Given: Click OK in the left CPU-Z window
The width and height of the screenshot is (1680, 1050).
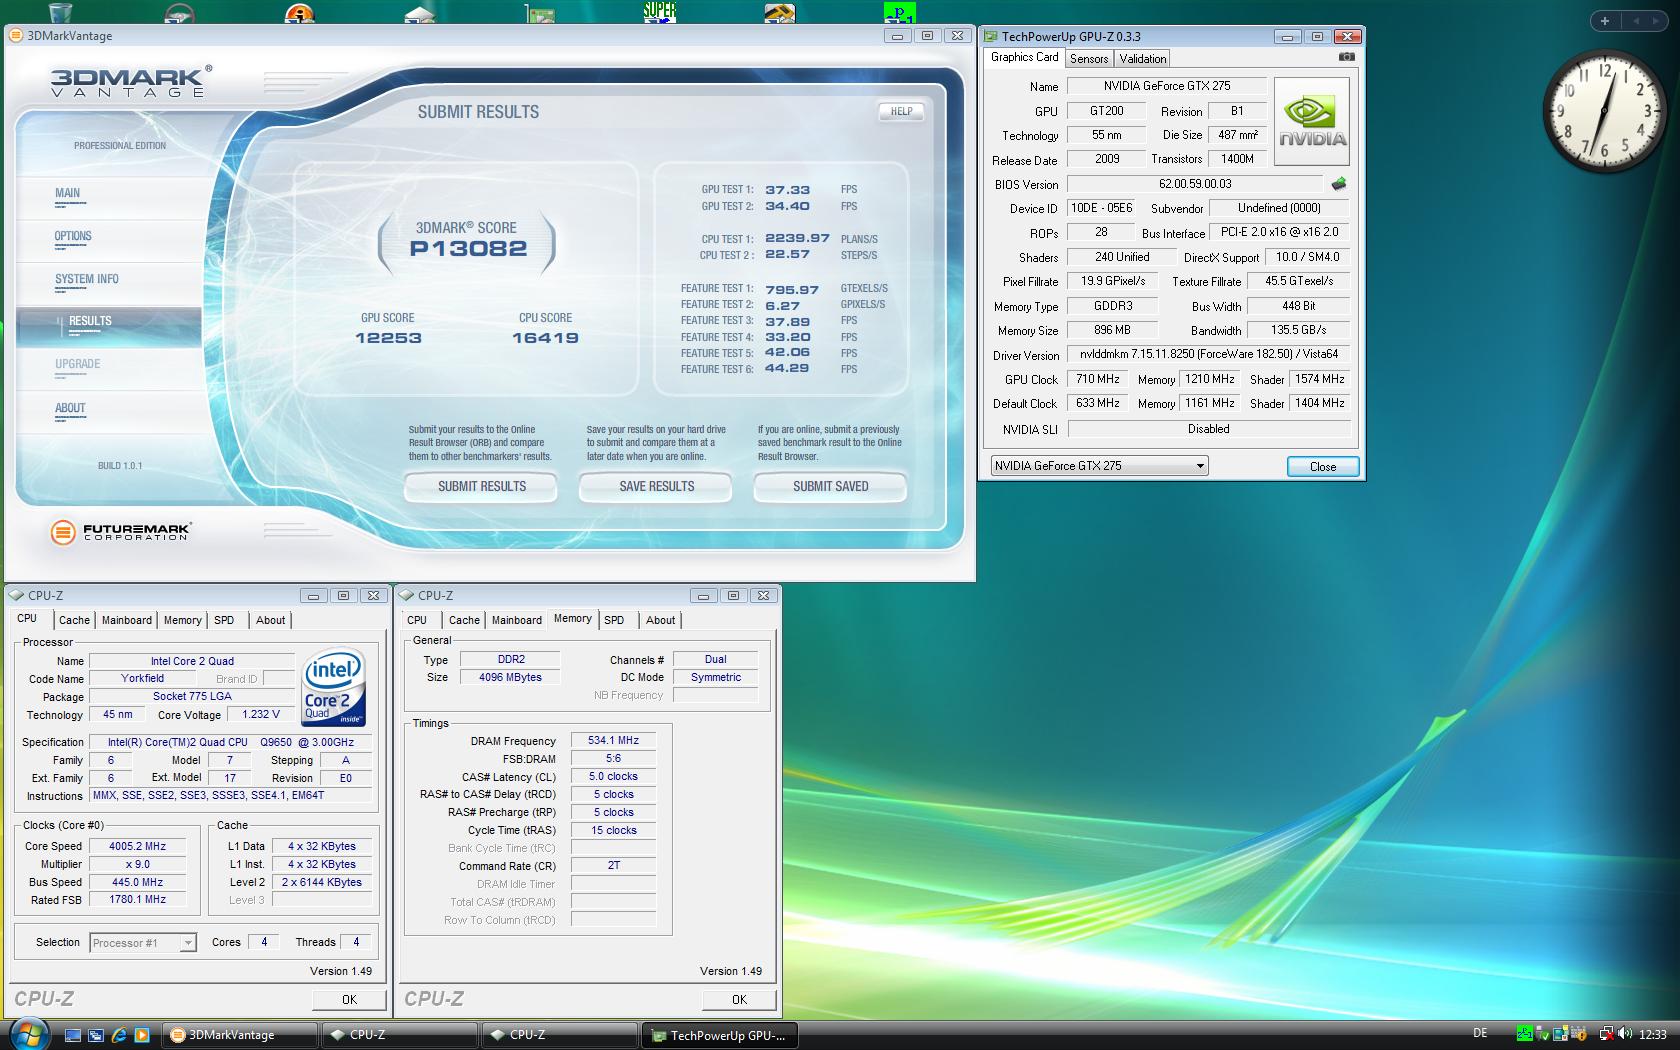Looking at the screenshot, I should click(x=349, y=999).
